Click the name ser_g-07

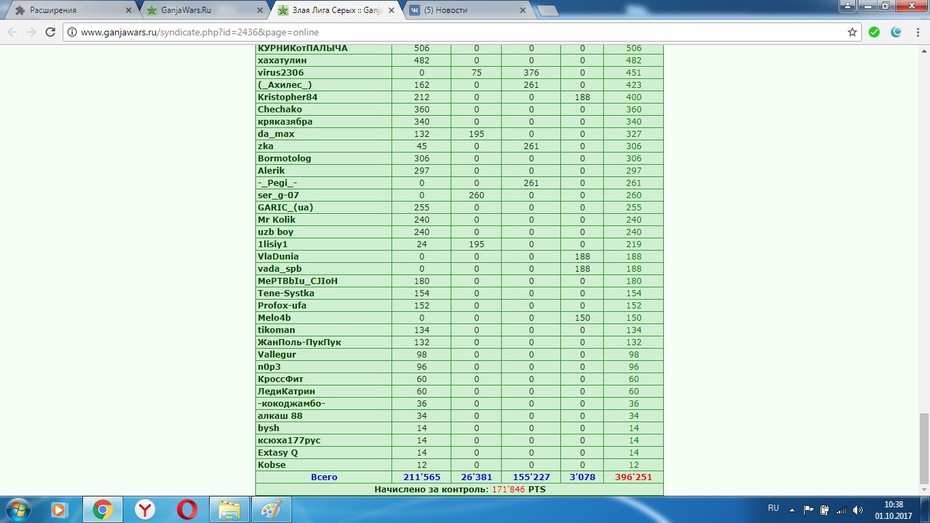pos(278,195)
